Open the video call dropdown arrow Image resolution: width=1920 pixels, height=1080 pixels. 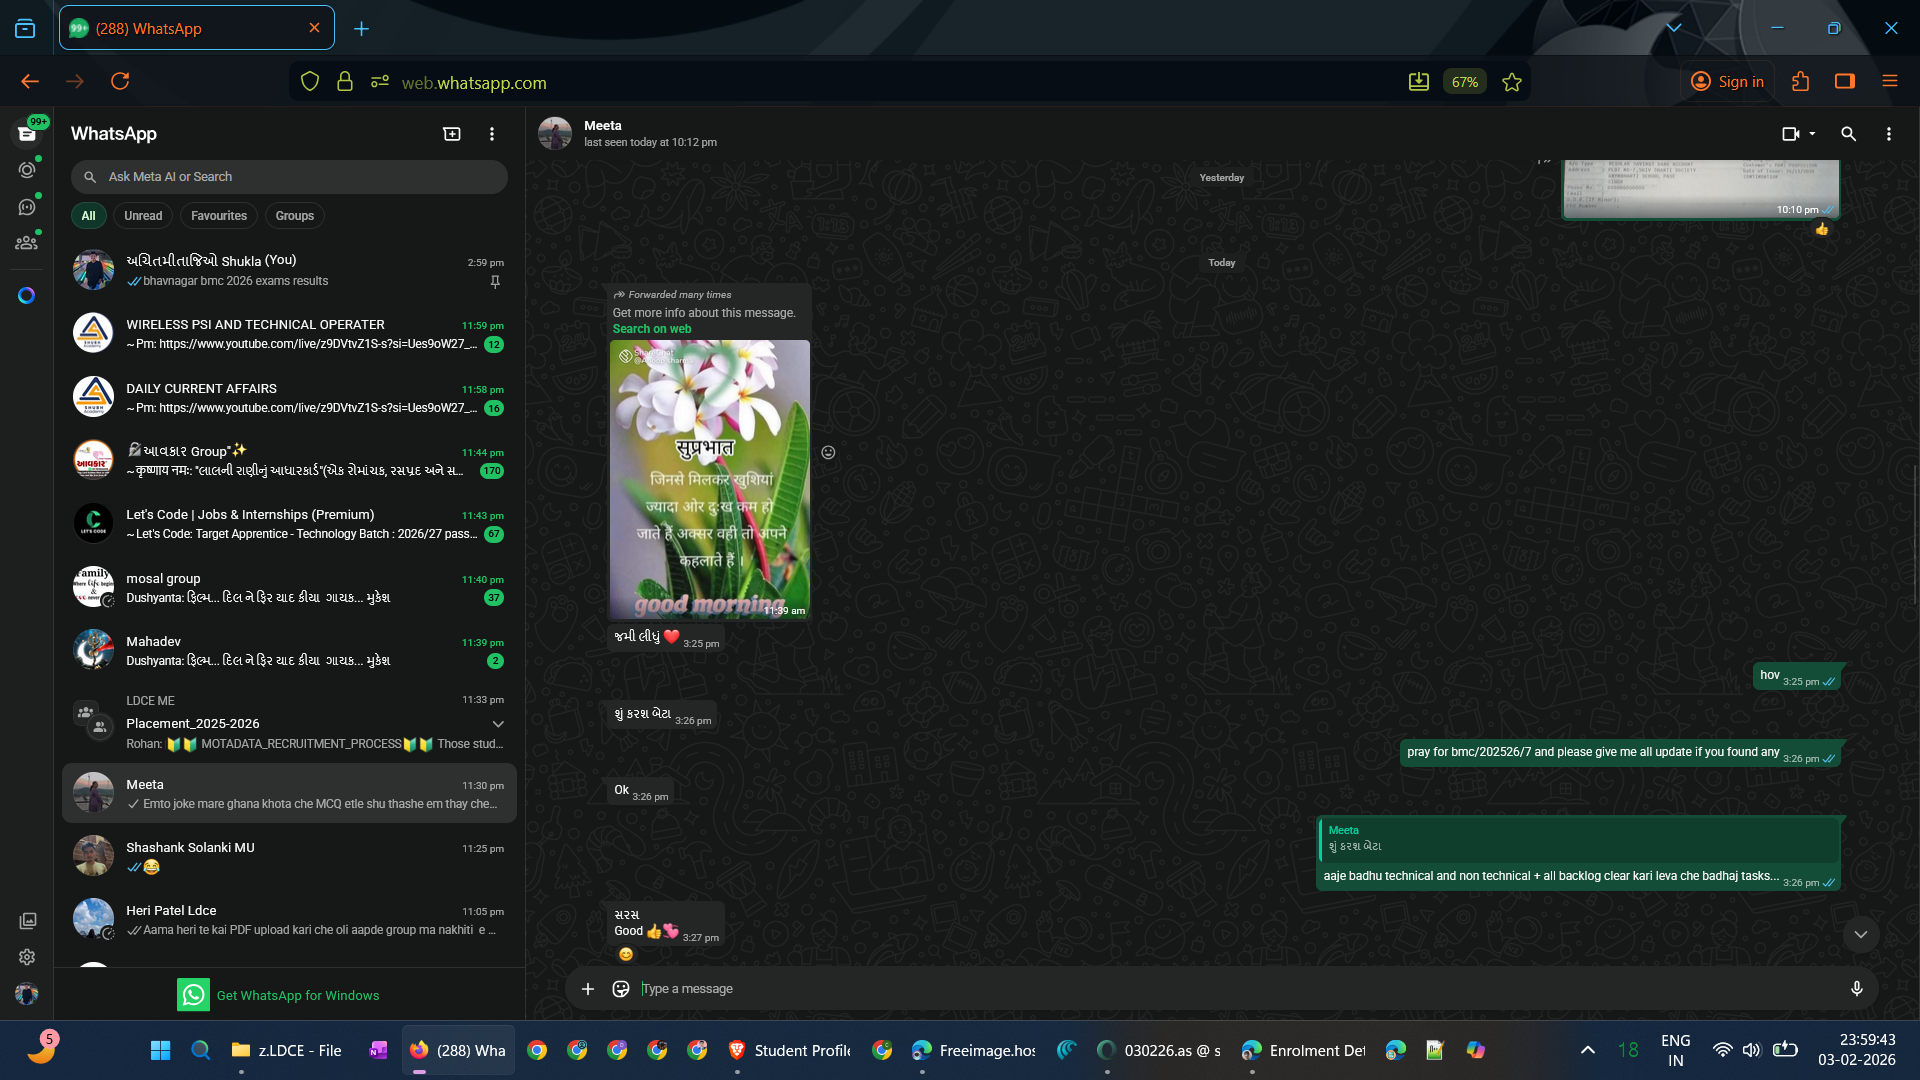point(1812,134)
